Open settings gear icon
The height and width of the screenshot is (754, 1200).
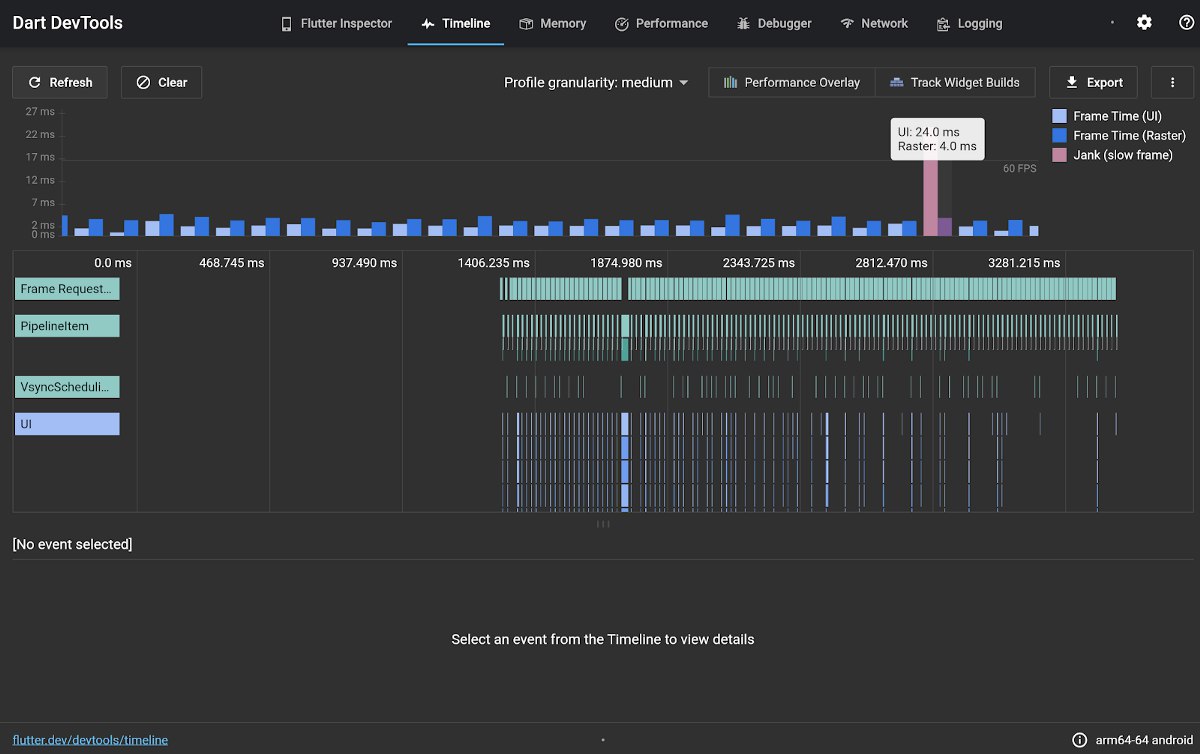tap(1144, 23)
